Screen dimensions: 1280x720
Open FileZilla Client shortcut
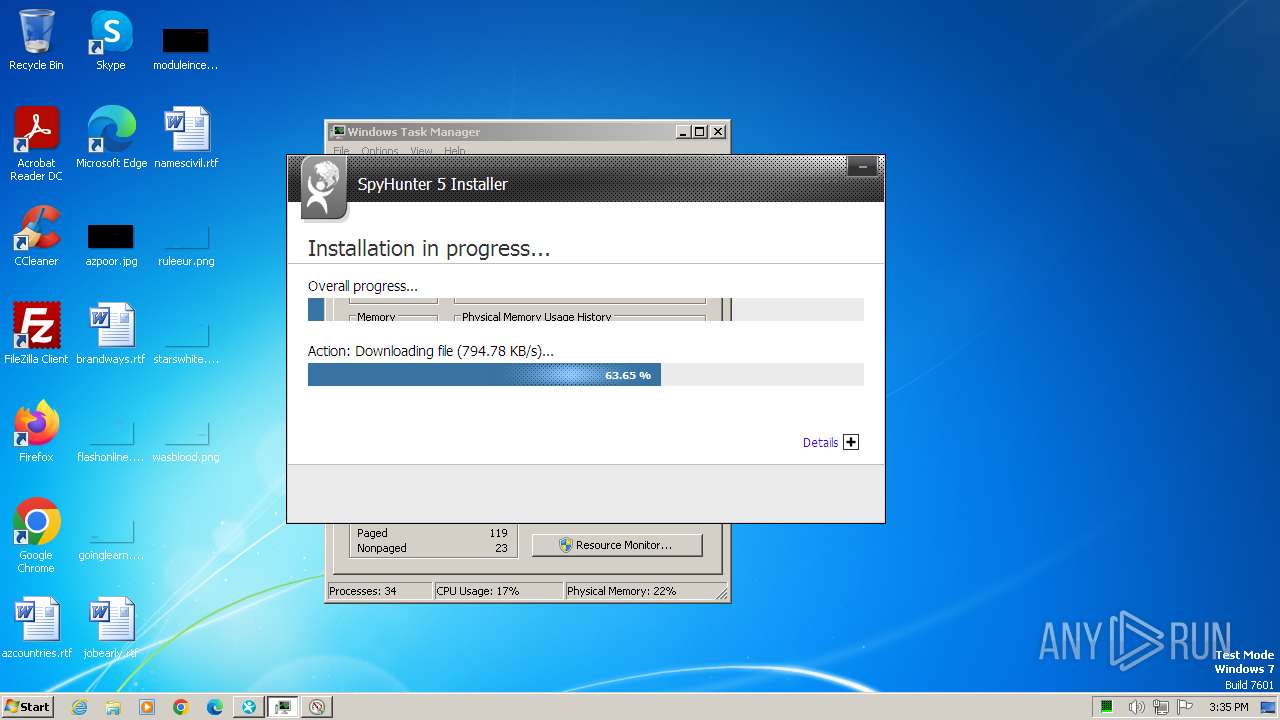(x=36, y=333)
